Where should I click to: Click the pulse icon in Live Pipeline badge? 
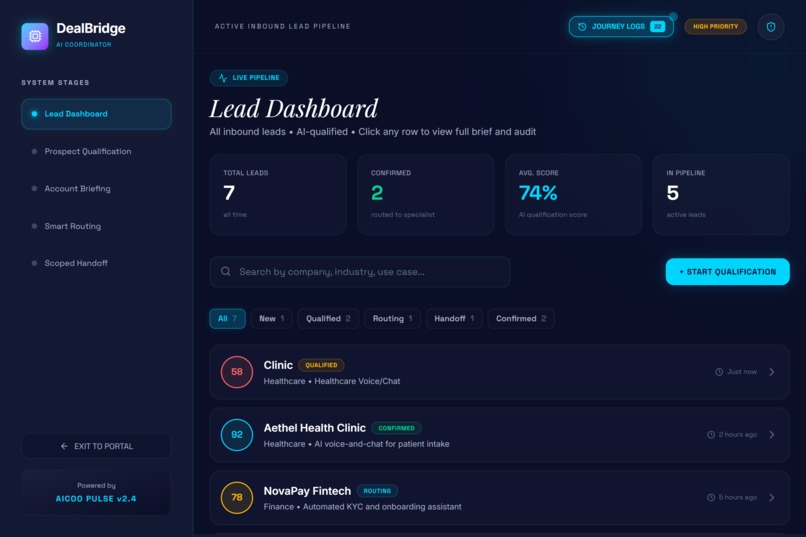pyautogui.click(x=223, y=78)
